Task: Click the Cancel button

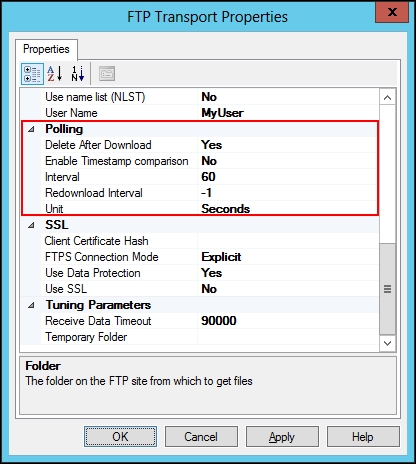Action: point(201,437)
